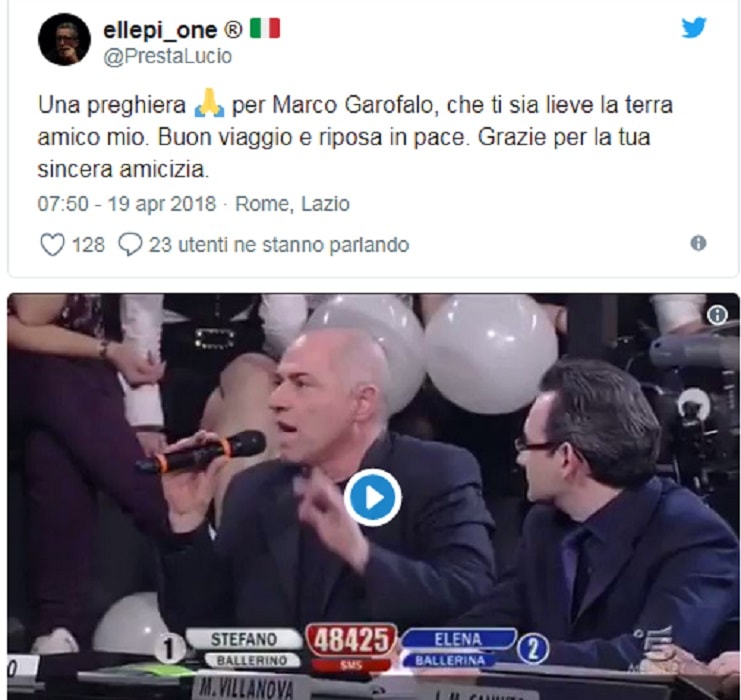
Task: Click the STEFANO ballerino label in video
Action: [x=243, y=648]
